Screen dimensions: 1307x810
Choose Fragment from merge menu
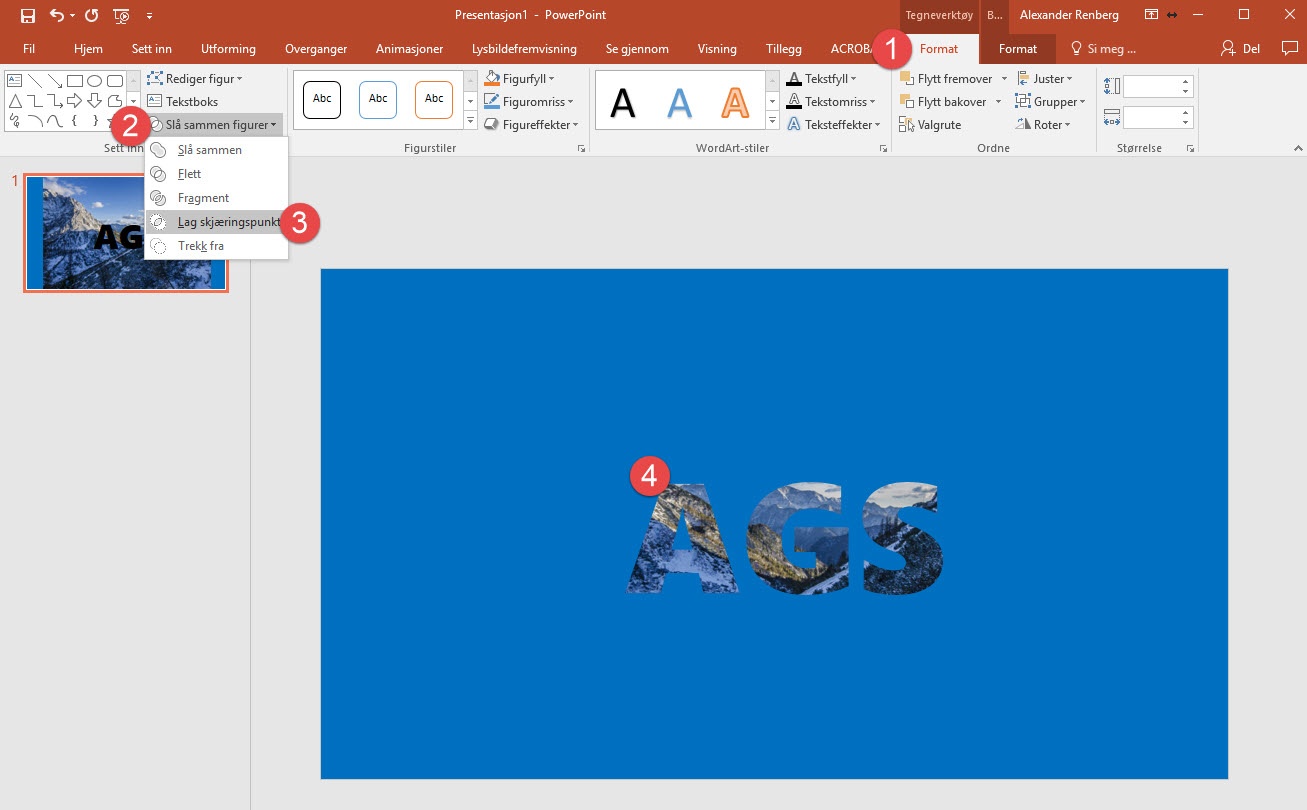pyautogui.click(x=216, y=198)
